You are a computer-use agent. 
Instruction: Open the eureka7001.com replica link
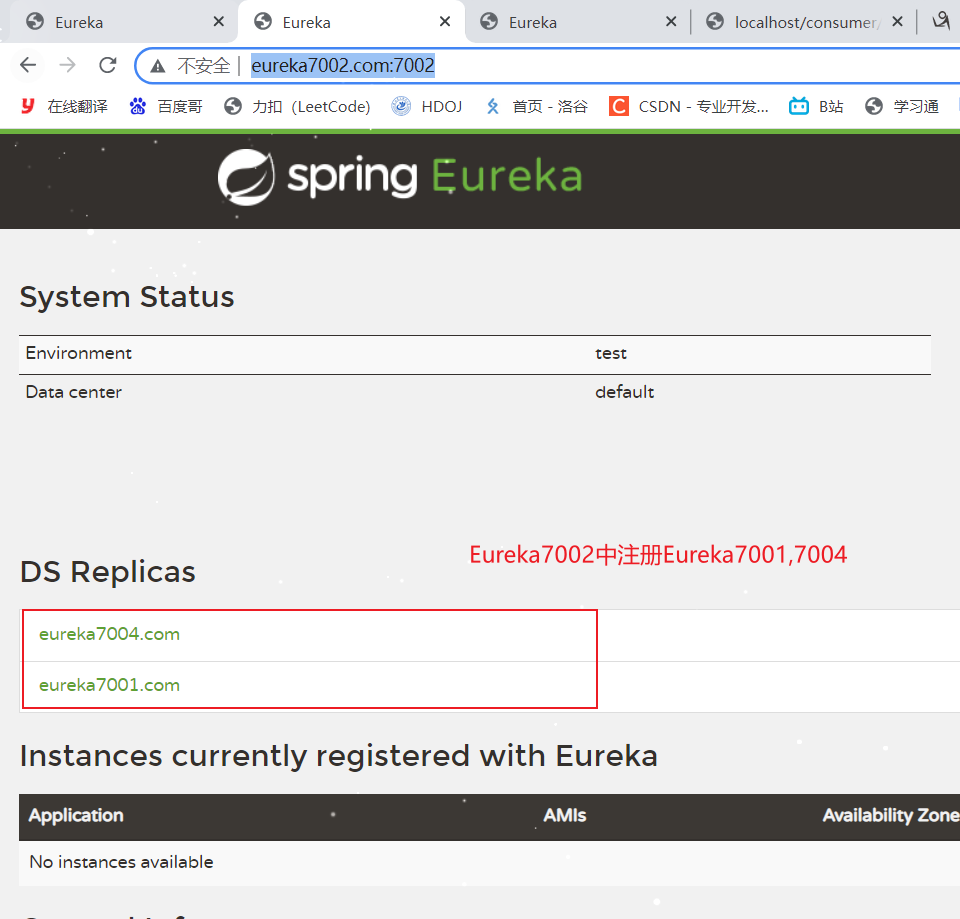108,684
